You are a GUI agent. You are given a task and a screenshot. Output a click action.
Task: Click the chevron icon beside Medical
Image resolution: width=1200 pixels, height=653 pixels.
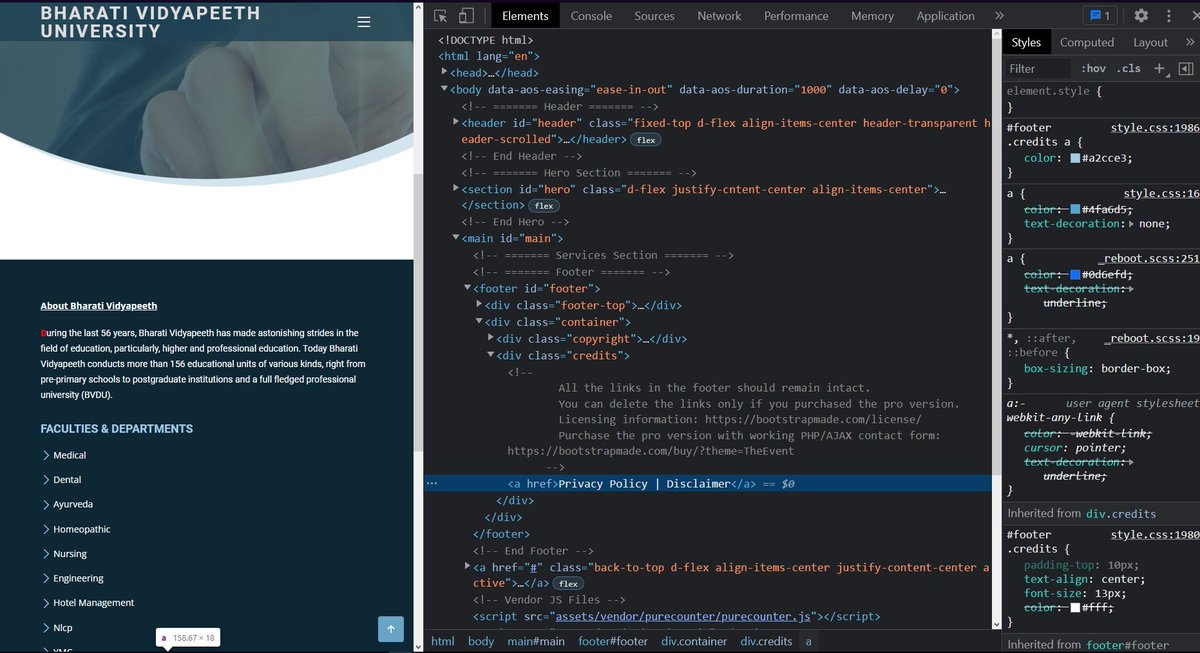[46, 455]
